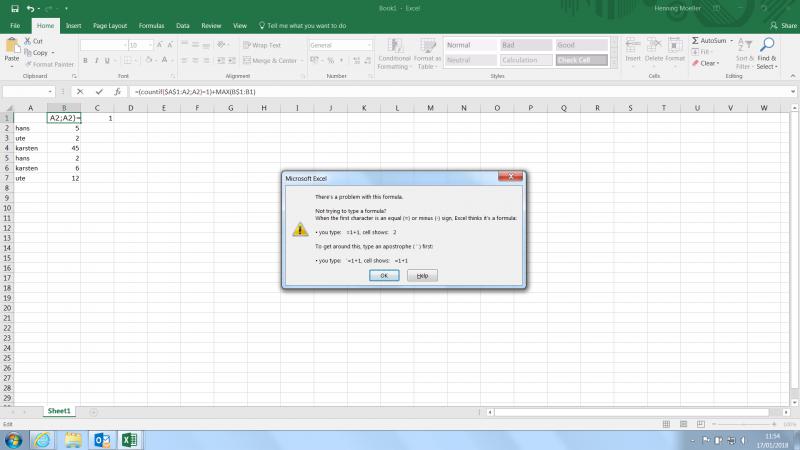Image resolution: width=800 pixels, height=450 pixels.
Task: Click Sort & Filter icon
Action: 744,46
